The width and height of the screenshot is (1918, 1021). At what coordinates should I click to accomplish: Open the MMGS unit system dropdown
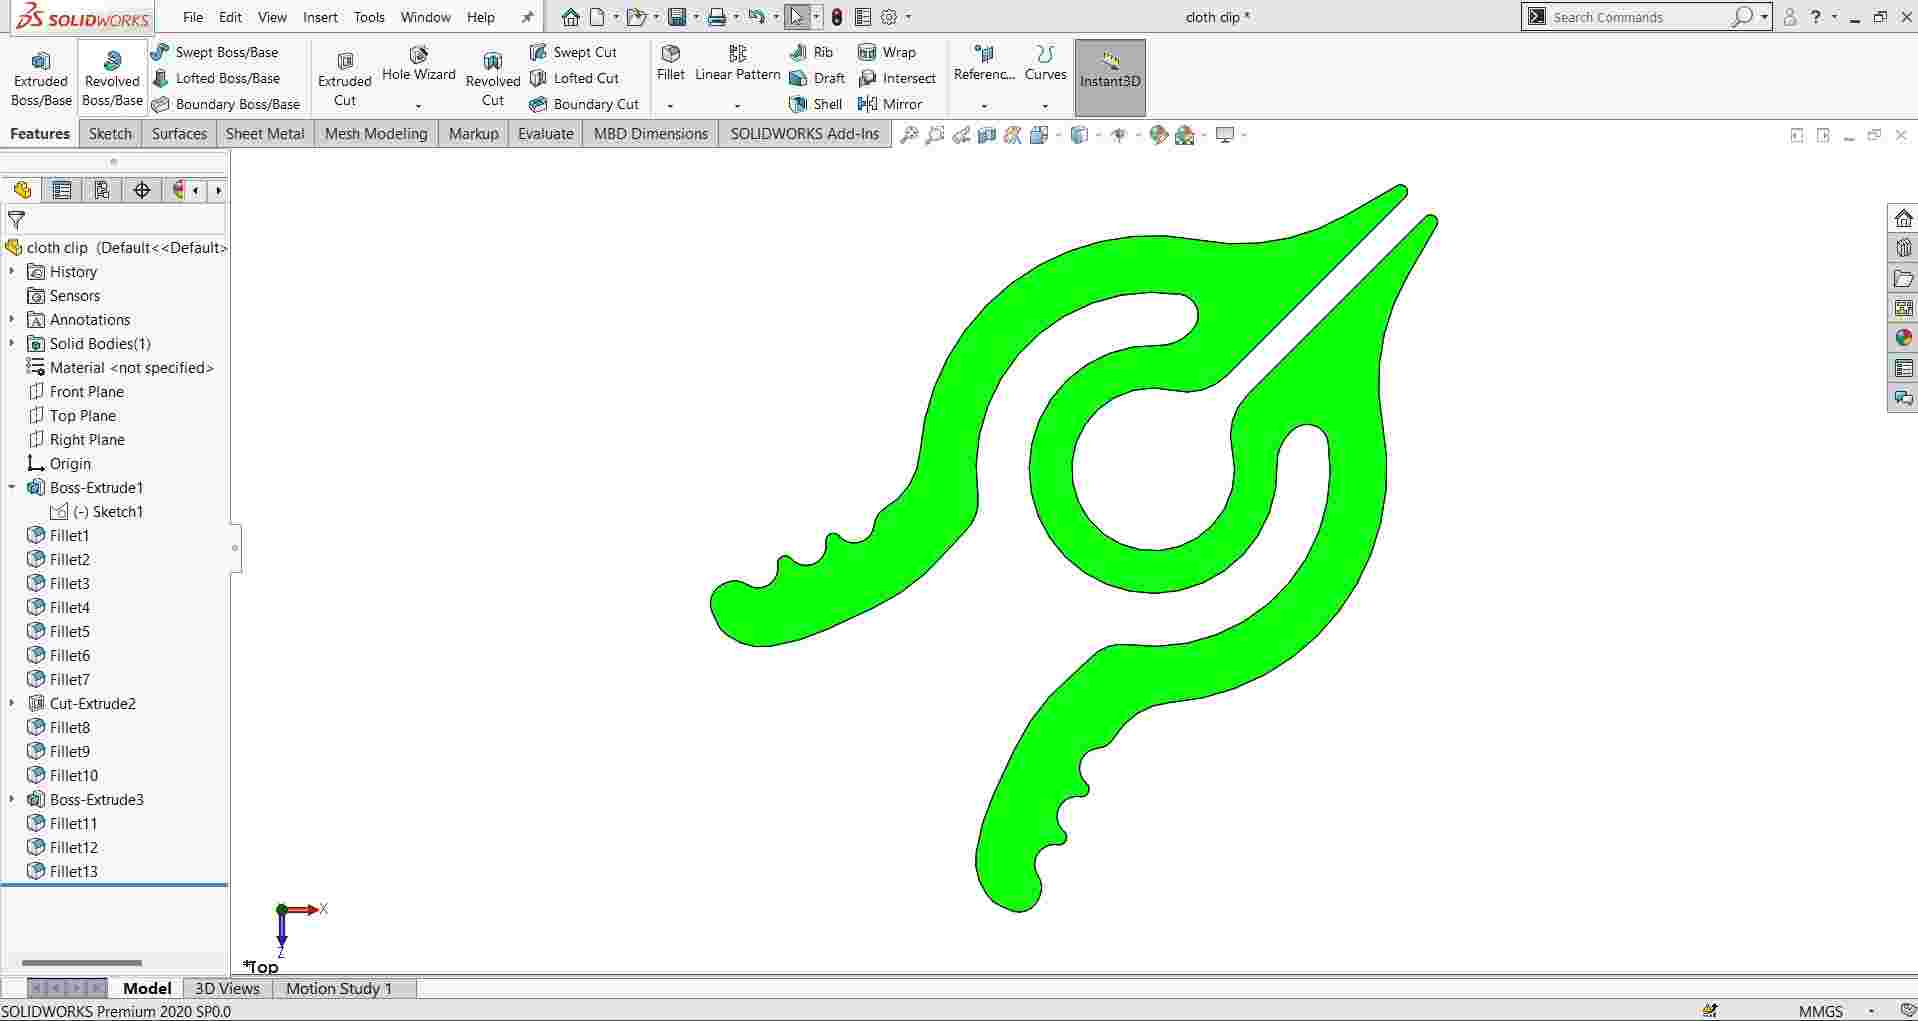coord(1870,1011)
